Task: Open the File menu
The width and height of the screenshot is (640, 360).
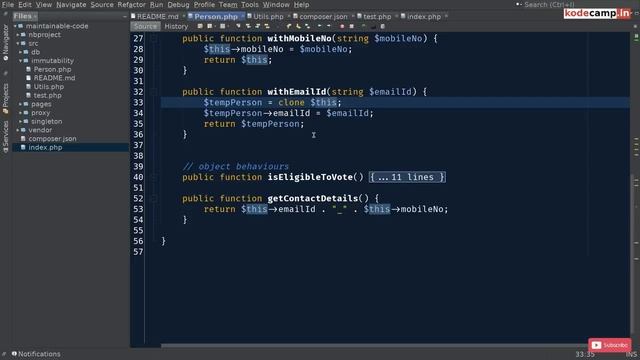Action: [8, 5]
